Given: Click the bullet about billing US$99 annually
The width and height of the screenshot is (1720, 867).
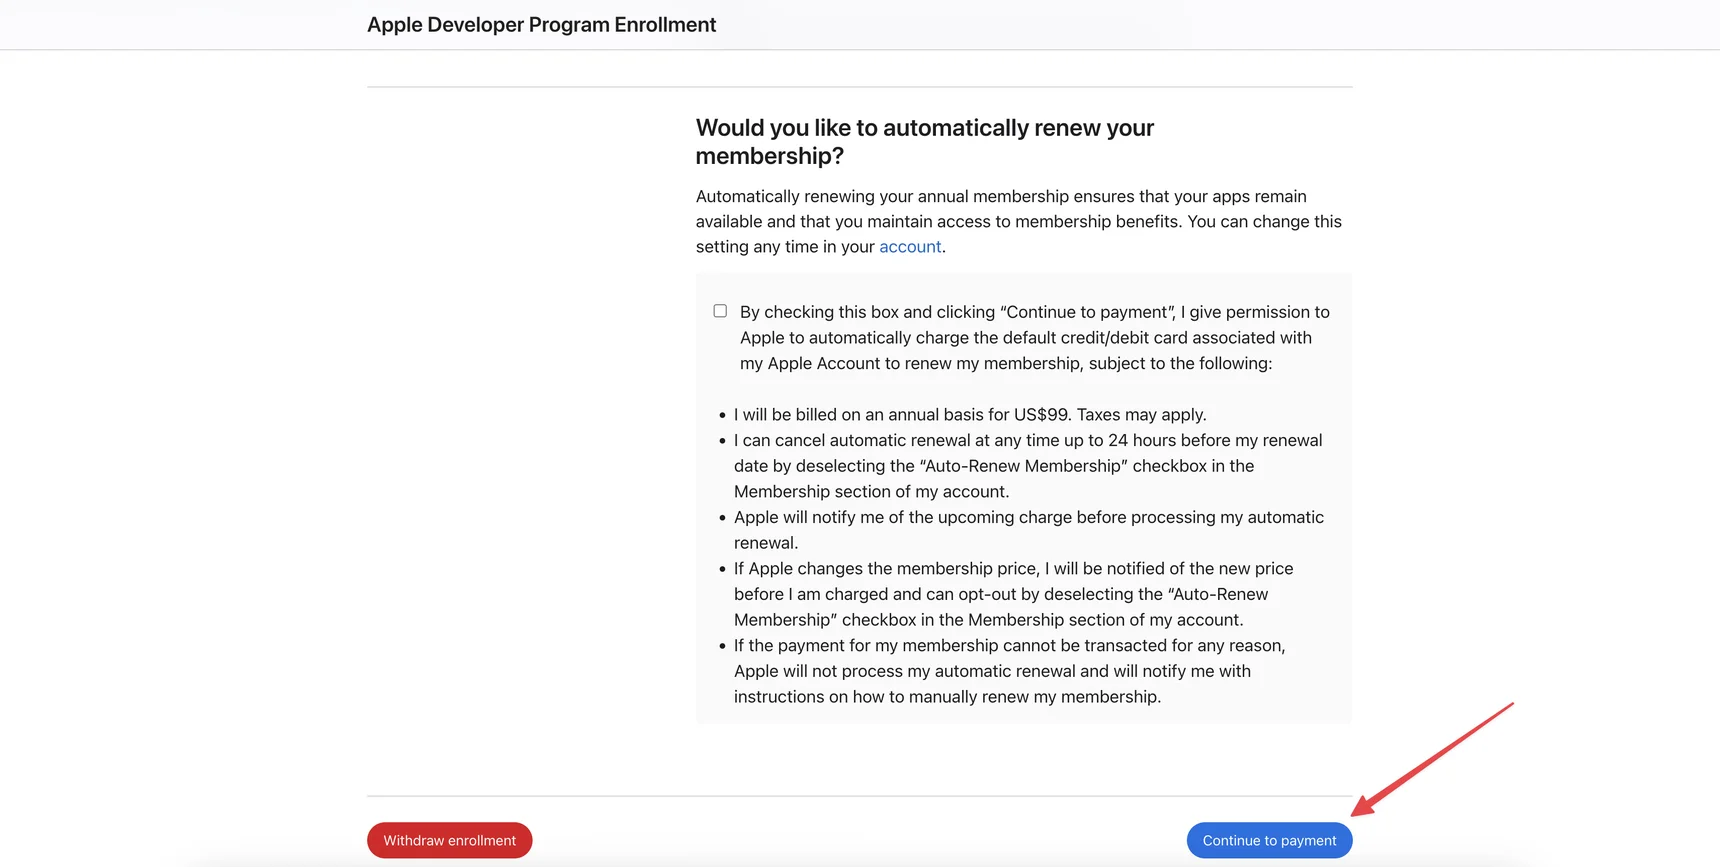Looking at the screenshot, I should click(x=970, y=415).
